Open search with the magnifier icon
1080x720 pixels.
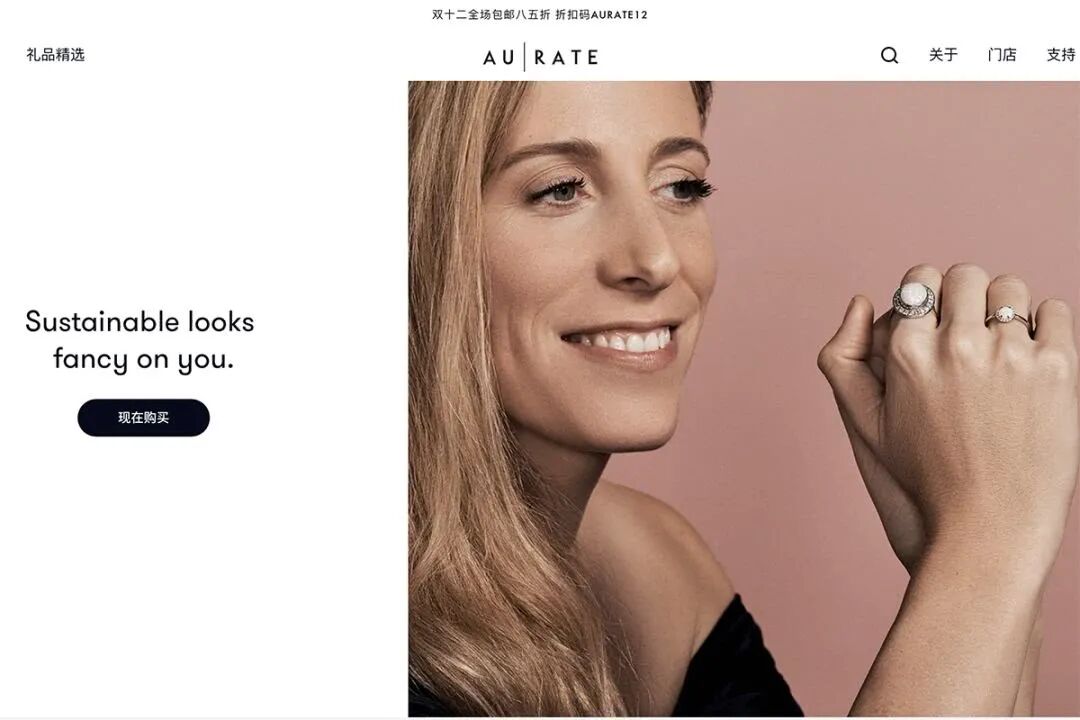tap(889, 55)
